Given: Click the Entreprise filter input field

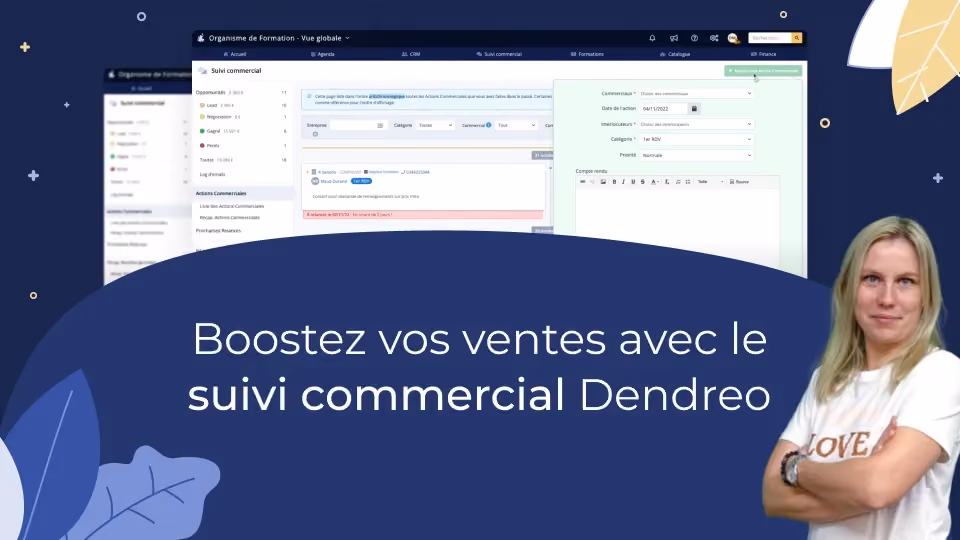Looking at the screenshot, I should tap(358, 126).
